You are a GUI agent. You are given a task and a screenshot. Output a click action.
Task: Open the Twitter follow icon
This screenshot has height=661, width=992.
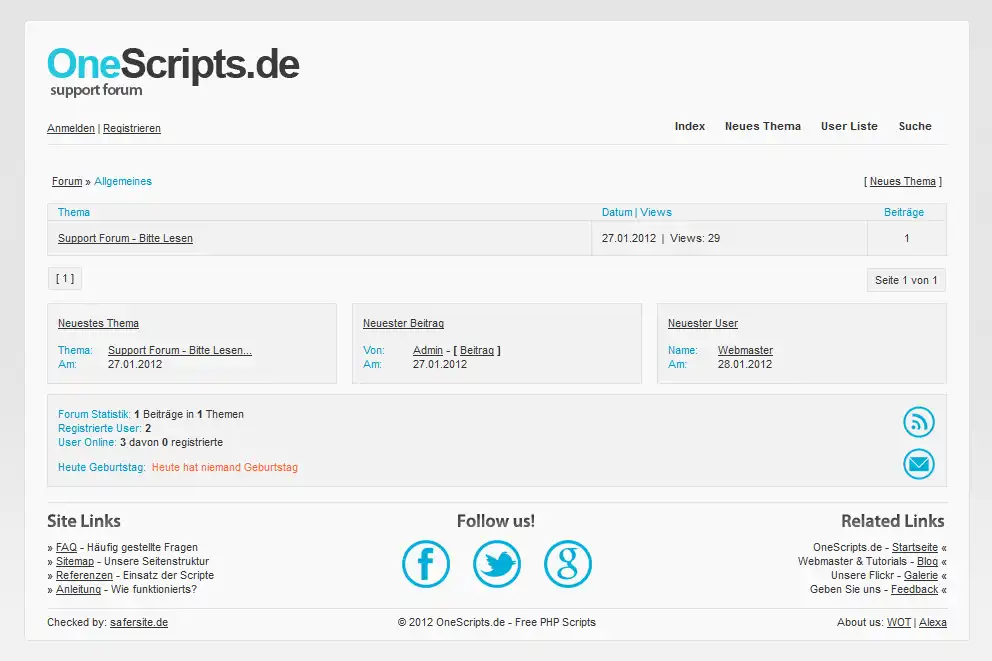tap(497, 564)
